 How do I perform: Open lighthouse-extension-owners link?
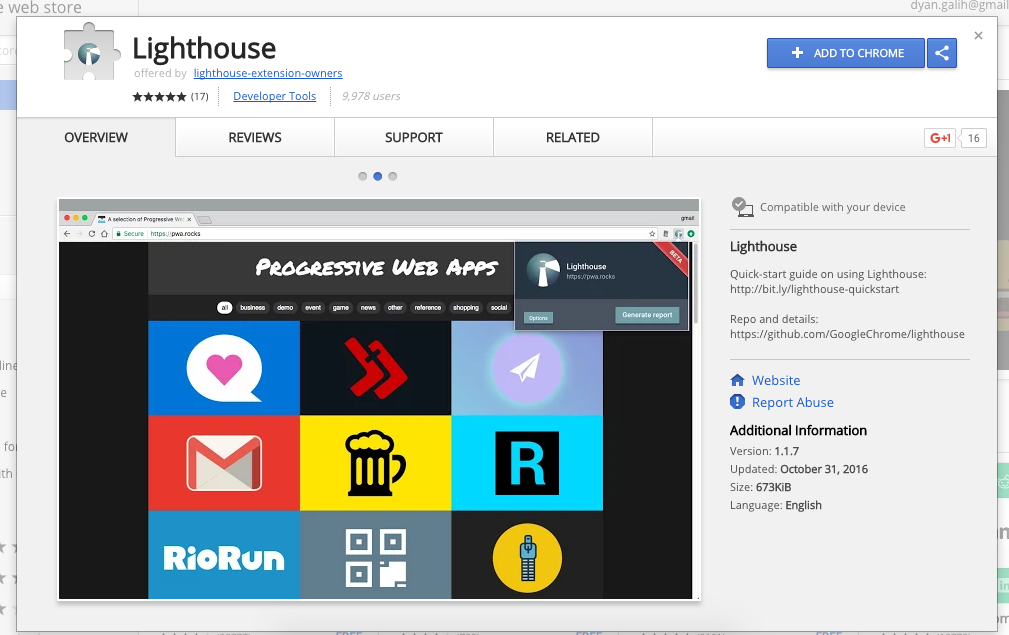[x=268, y=73]
